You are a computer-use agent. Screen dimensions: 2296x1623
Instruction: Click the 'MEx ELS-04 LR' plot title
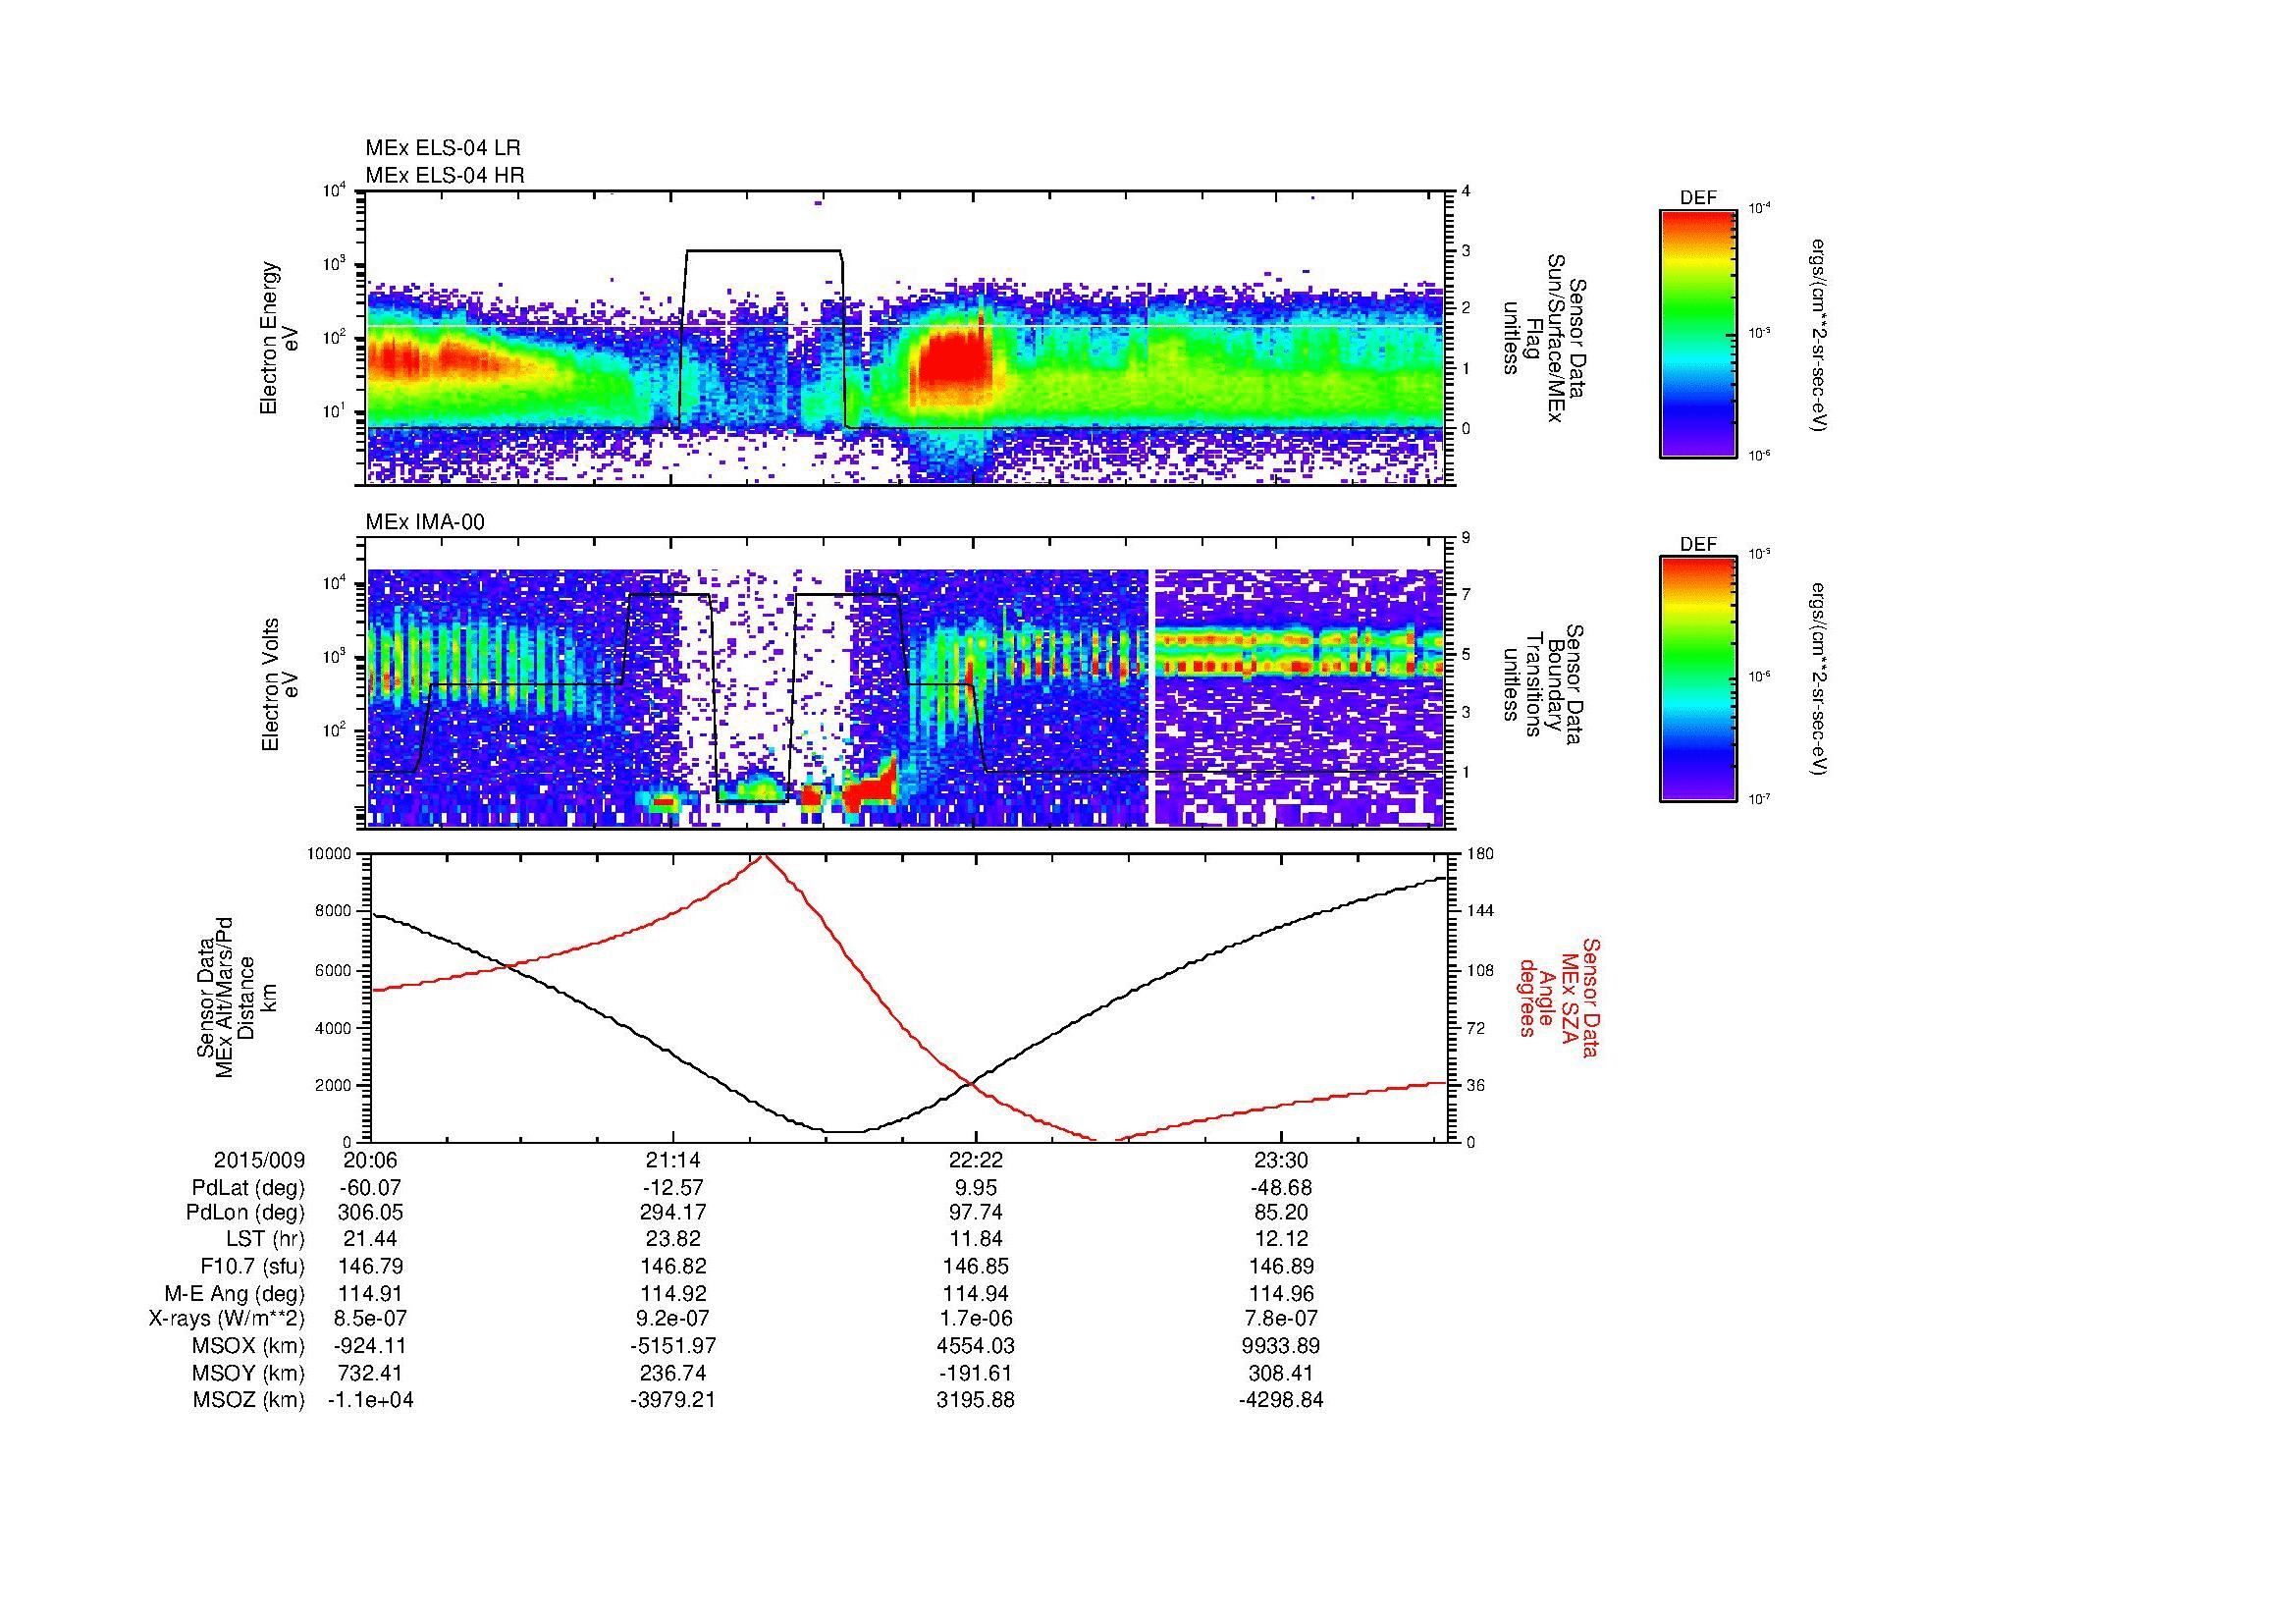pos(443,148)
